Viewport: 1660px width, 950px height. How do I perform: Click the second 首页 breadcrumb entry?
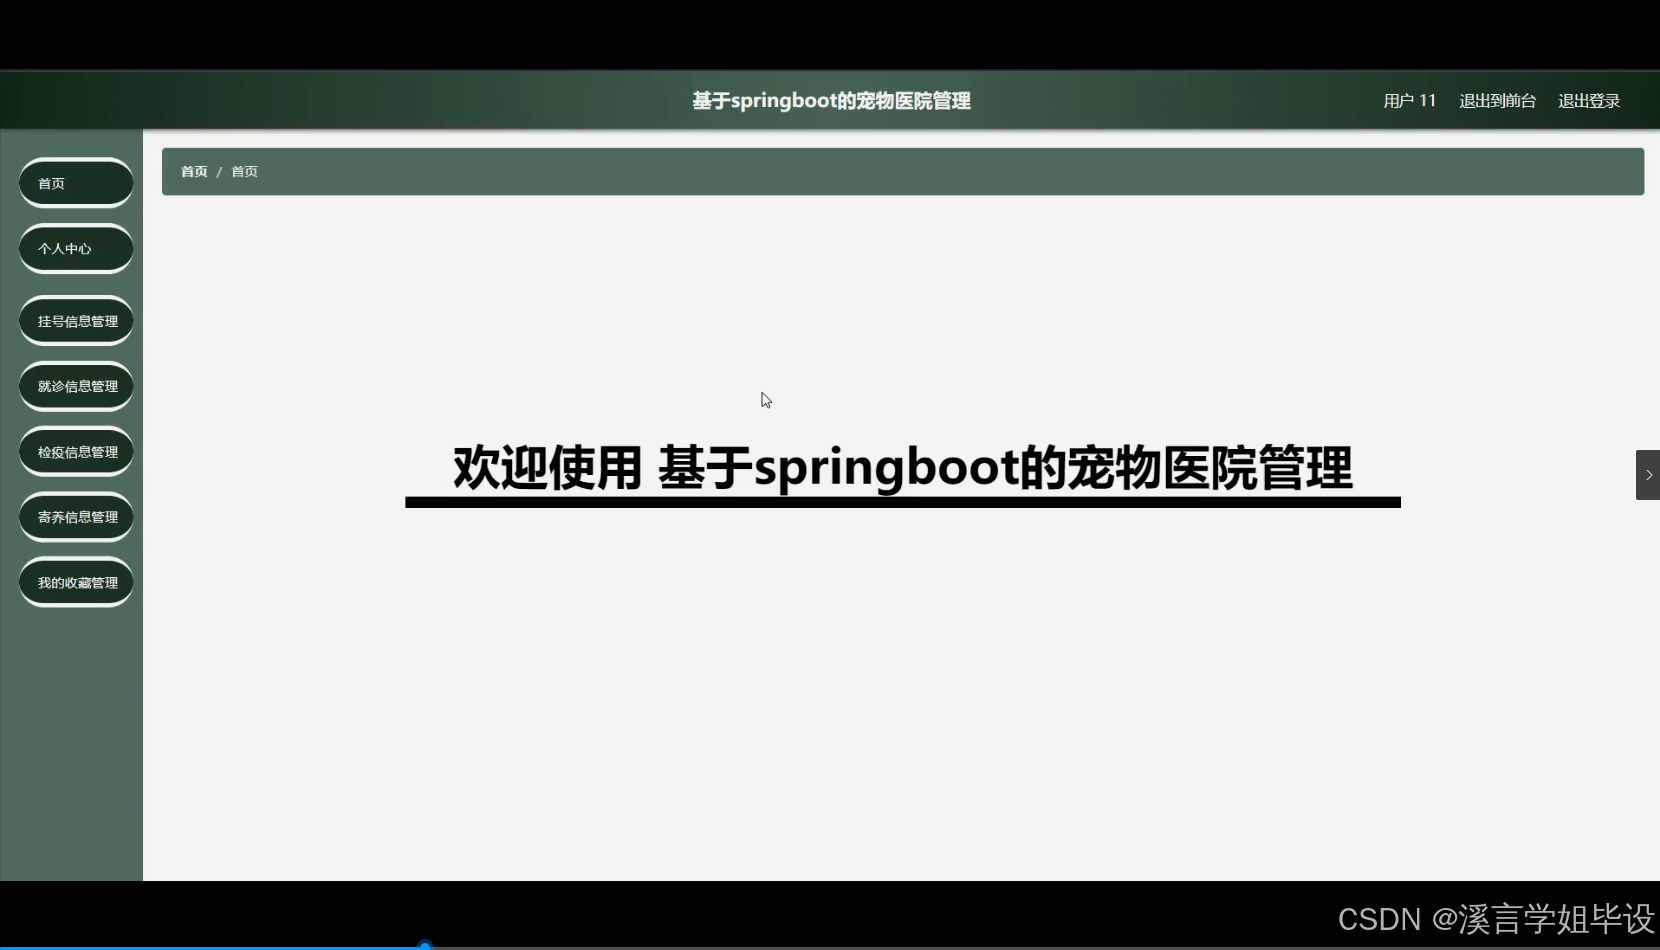243,171
